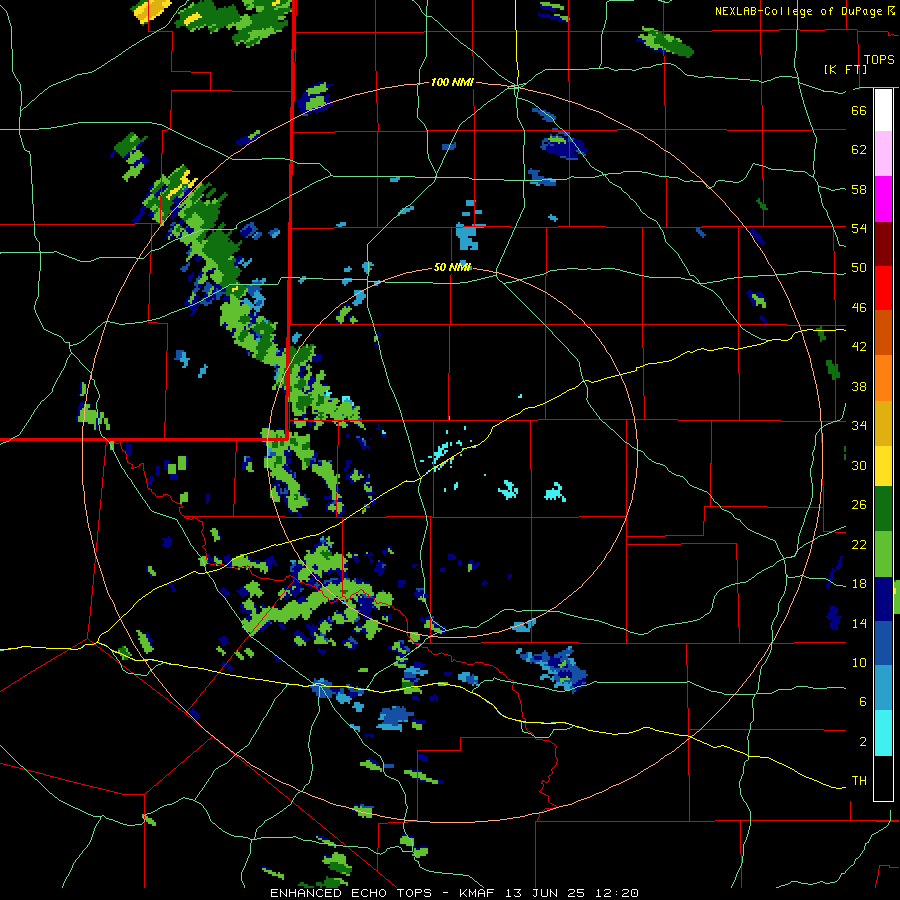Screen dimensions: 900x900
Task: Click the dark orange legend swatch
Action: pos(883,332)
